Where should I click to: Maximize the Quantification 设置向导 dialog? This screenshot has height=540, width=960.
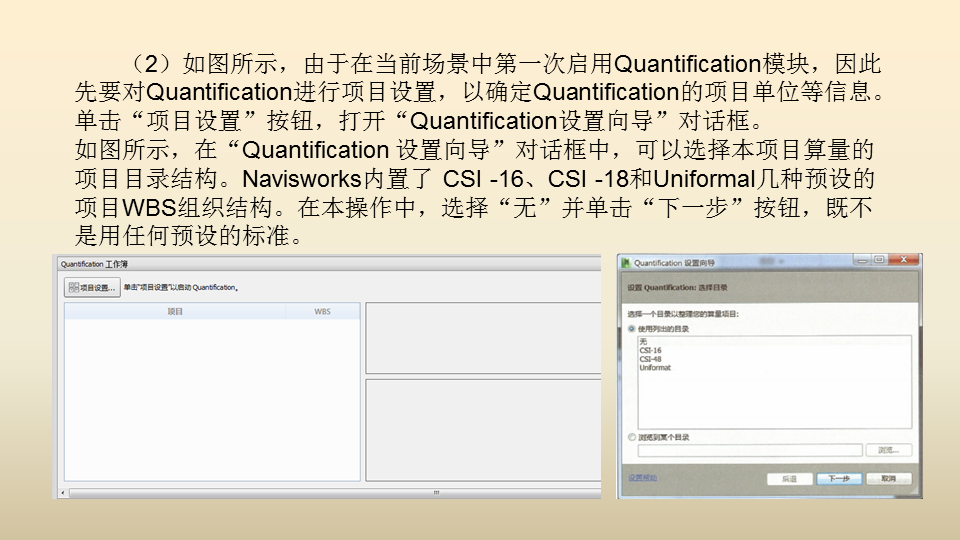click(x=879, y=260)
